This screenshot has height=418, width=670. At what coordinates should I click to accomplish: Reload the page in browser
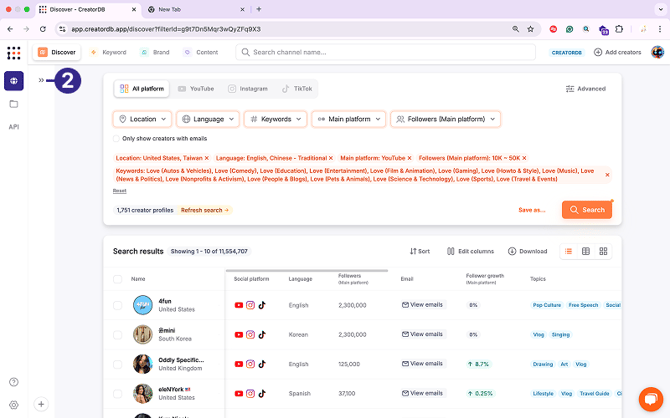click(43, 29)
